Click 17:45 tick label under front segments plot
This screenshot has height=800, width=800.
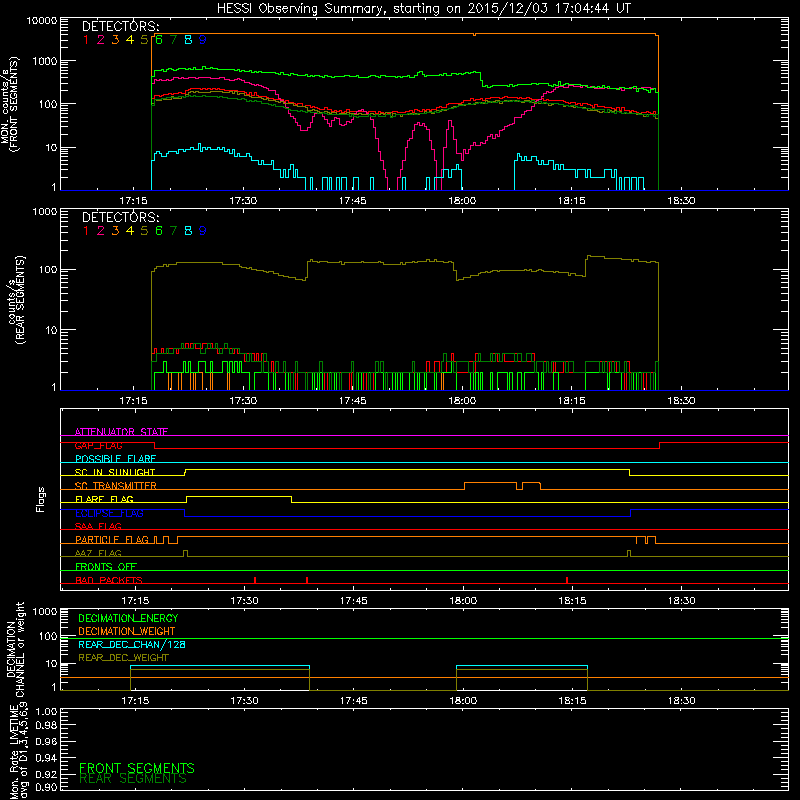click(353, 201)
